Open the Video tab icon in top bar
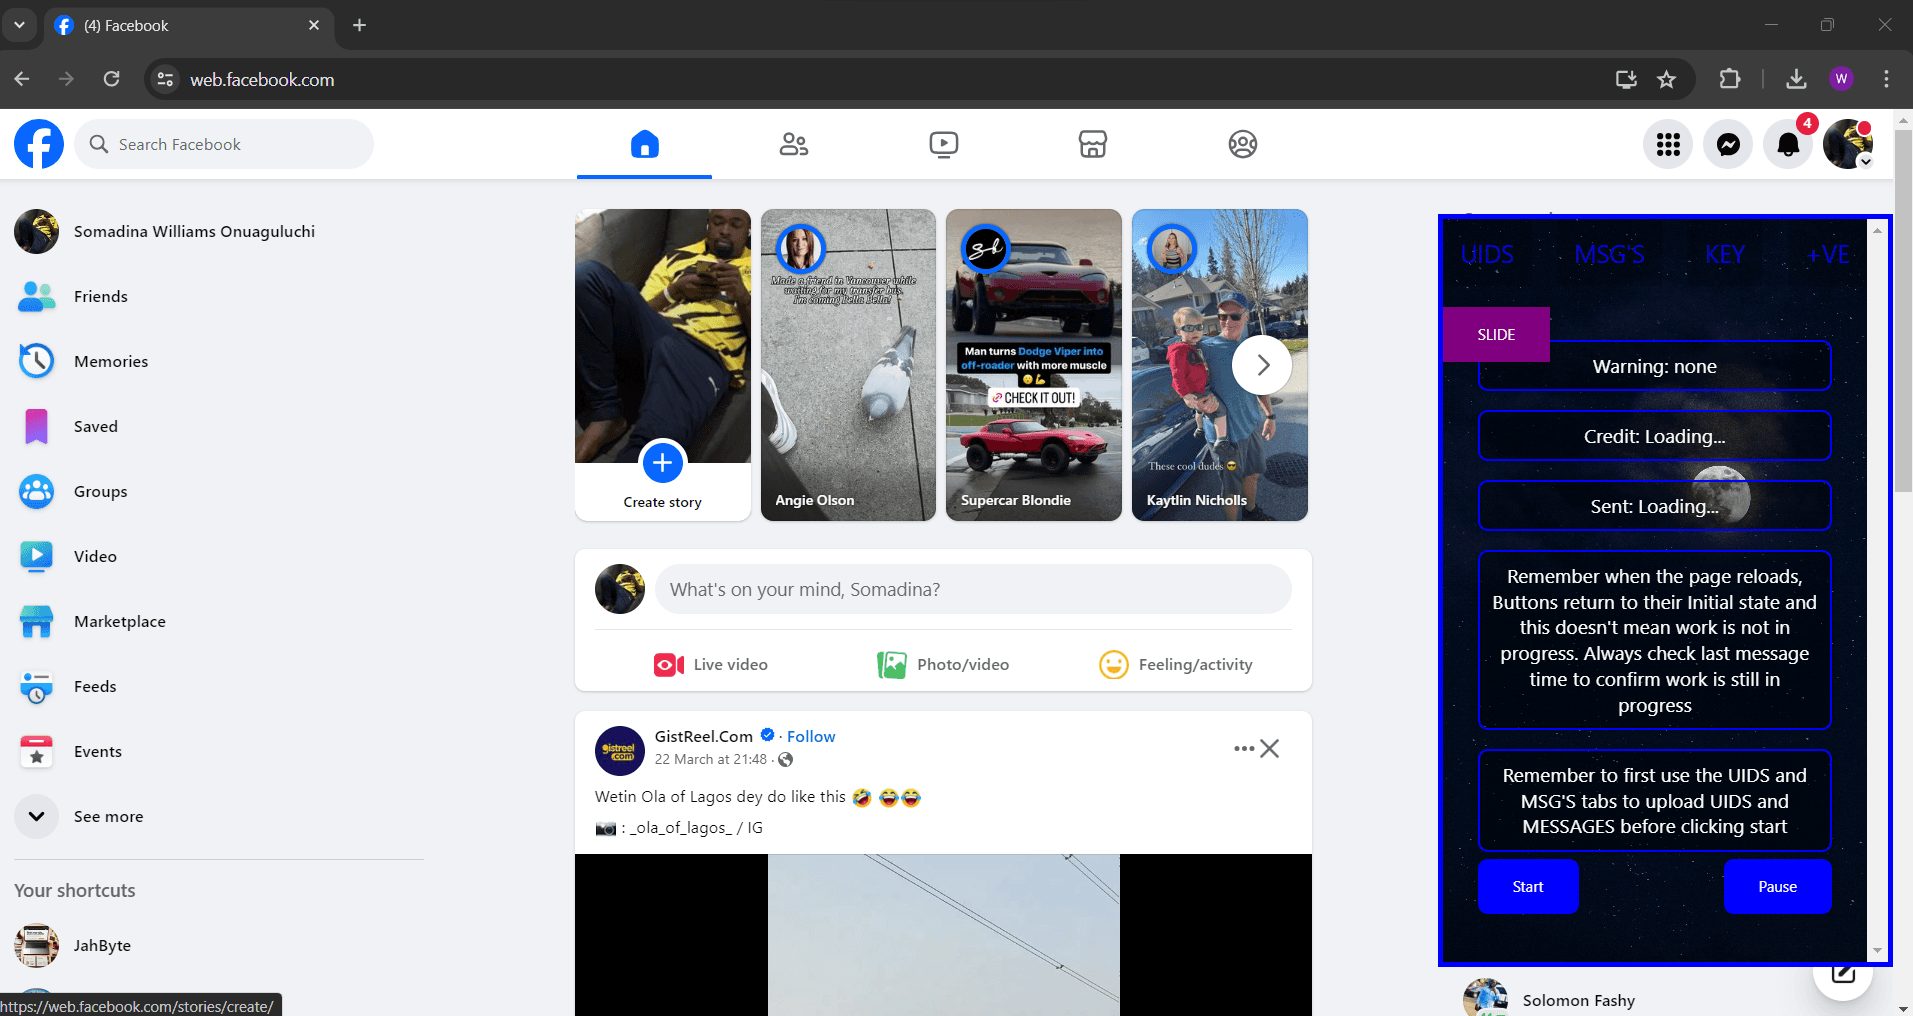 click(x=944, y=144)
